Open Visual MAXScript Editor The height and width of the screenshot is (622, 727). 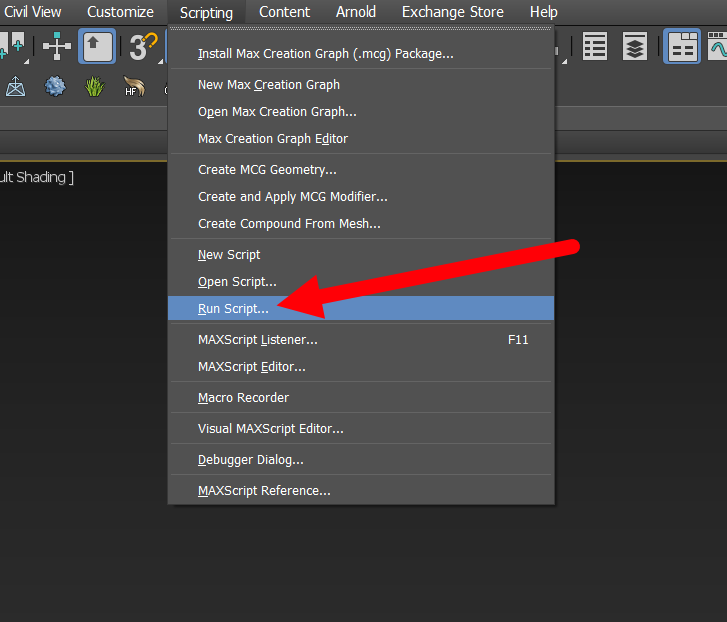click(361, 429)
